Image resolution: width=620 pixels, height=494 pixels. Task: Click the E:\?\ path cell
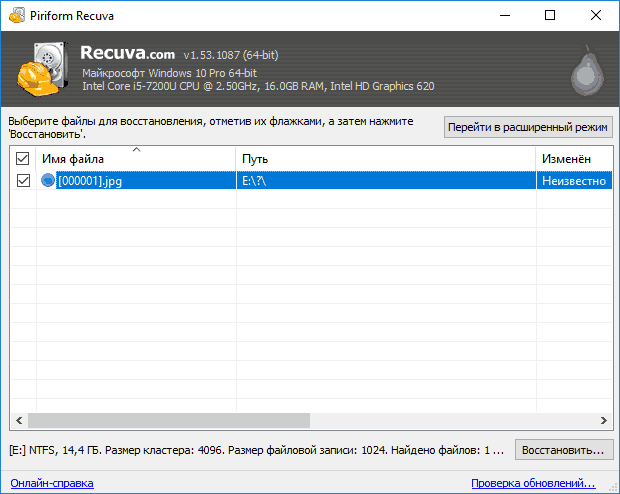coord(386,180)
